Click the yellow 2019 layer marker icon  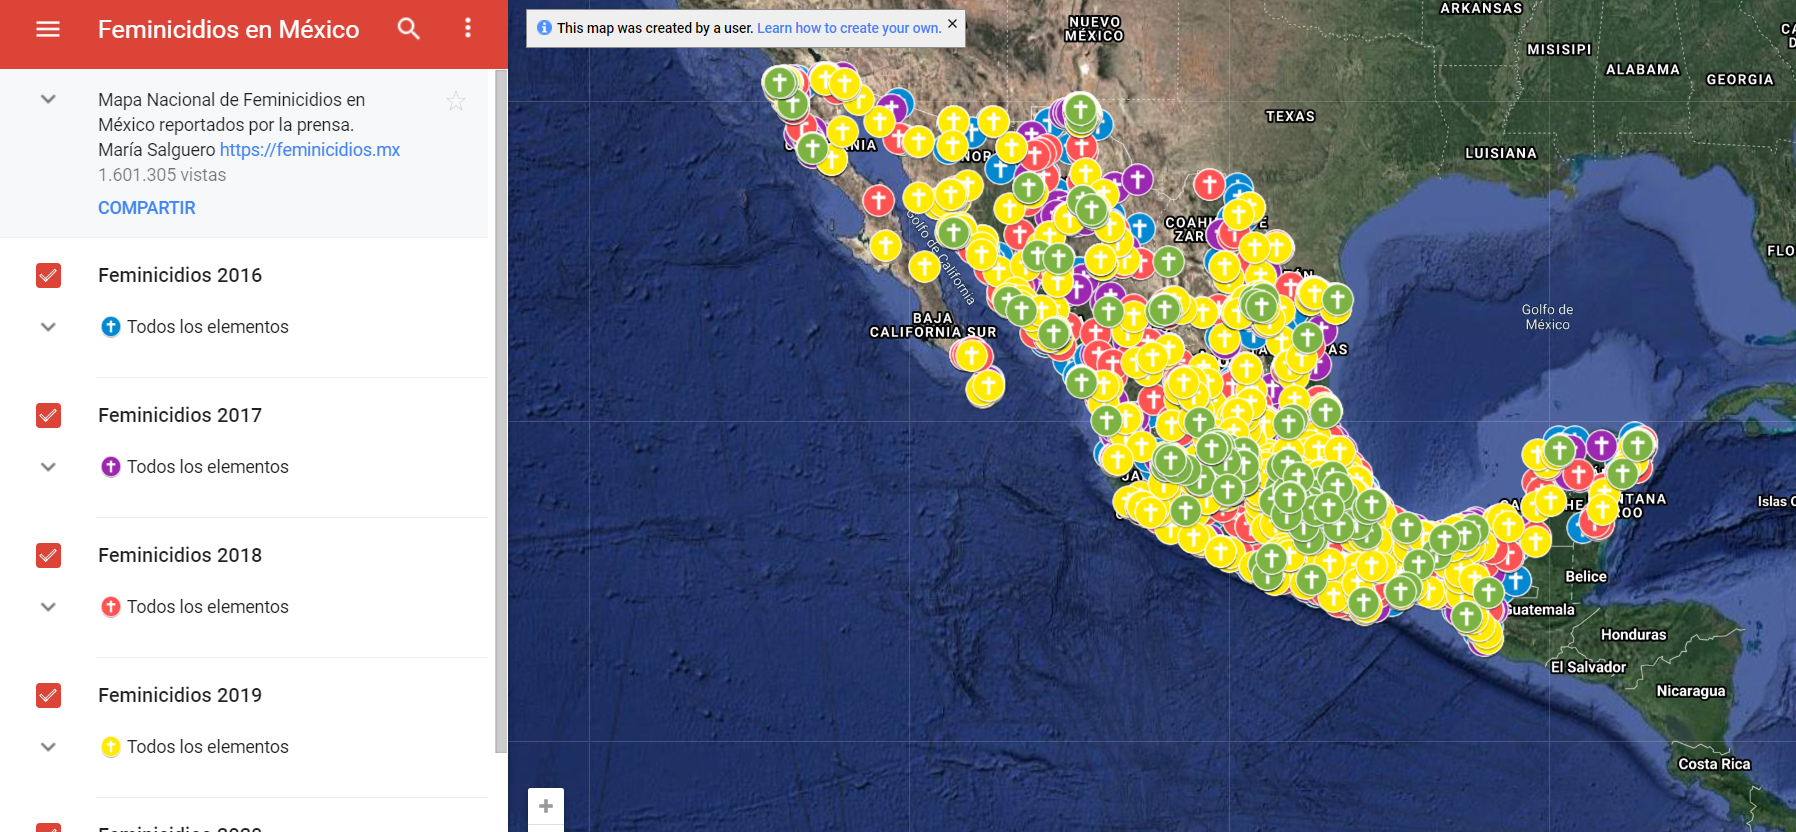coord(111,747)
